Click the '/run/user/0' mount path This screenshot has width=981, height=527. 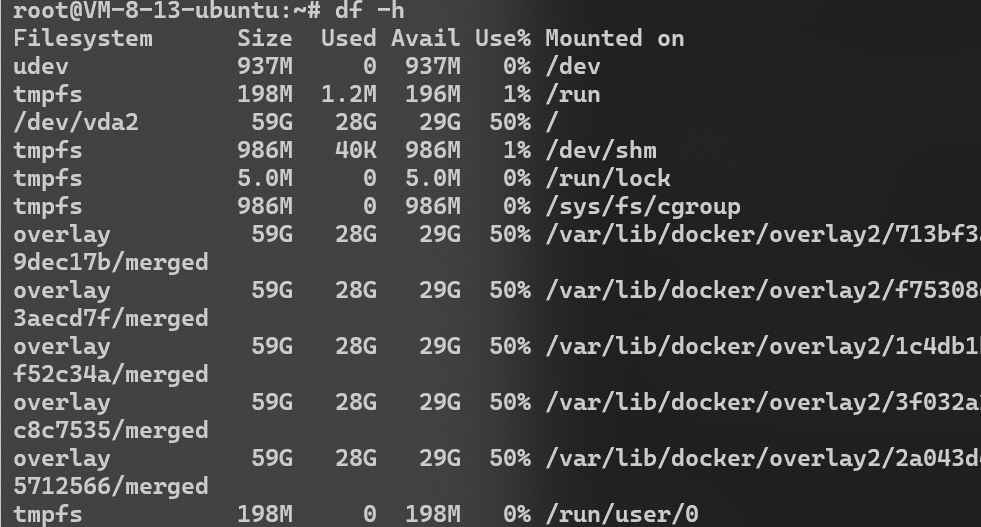pos(621,514)
